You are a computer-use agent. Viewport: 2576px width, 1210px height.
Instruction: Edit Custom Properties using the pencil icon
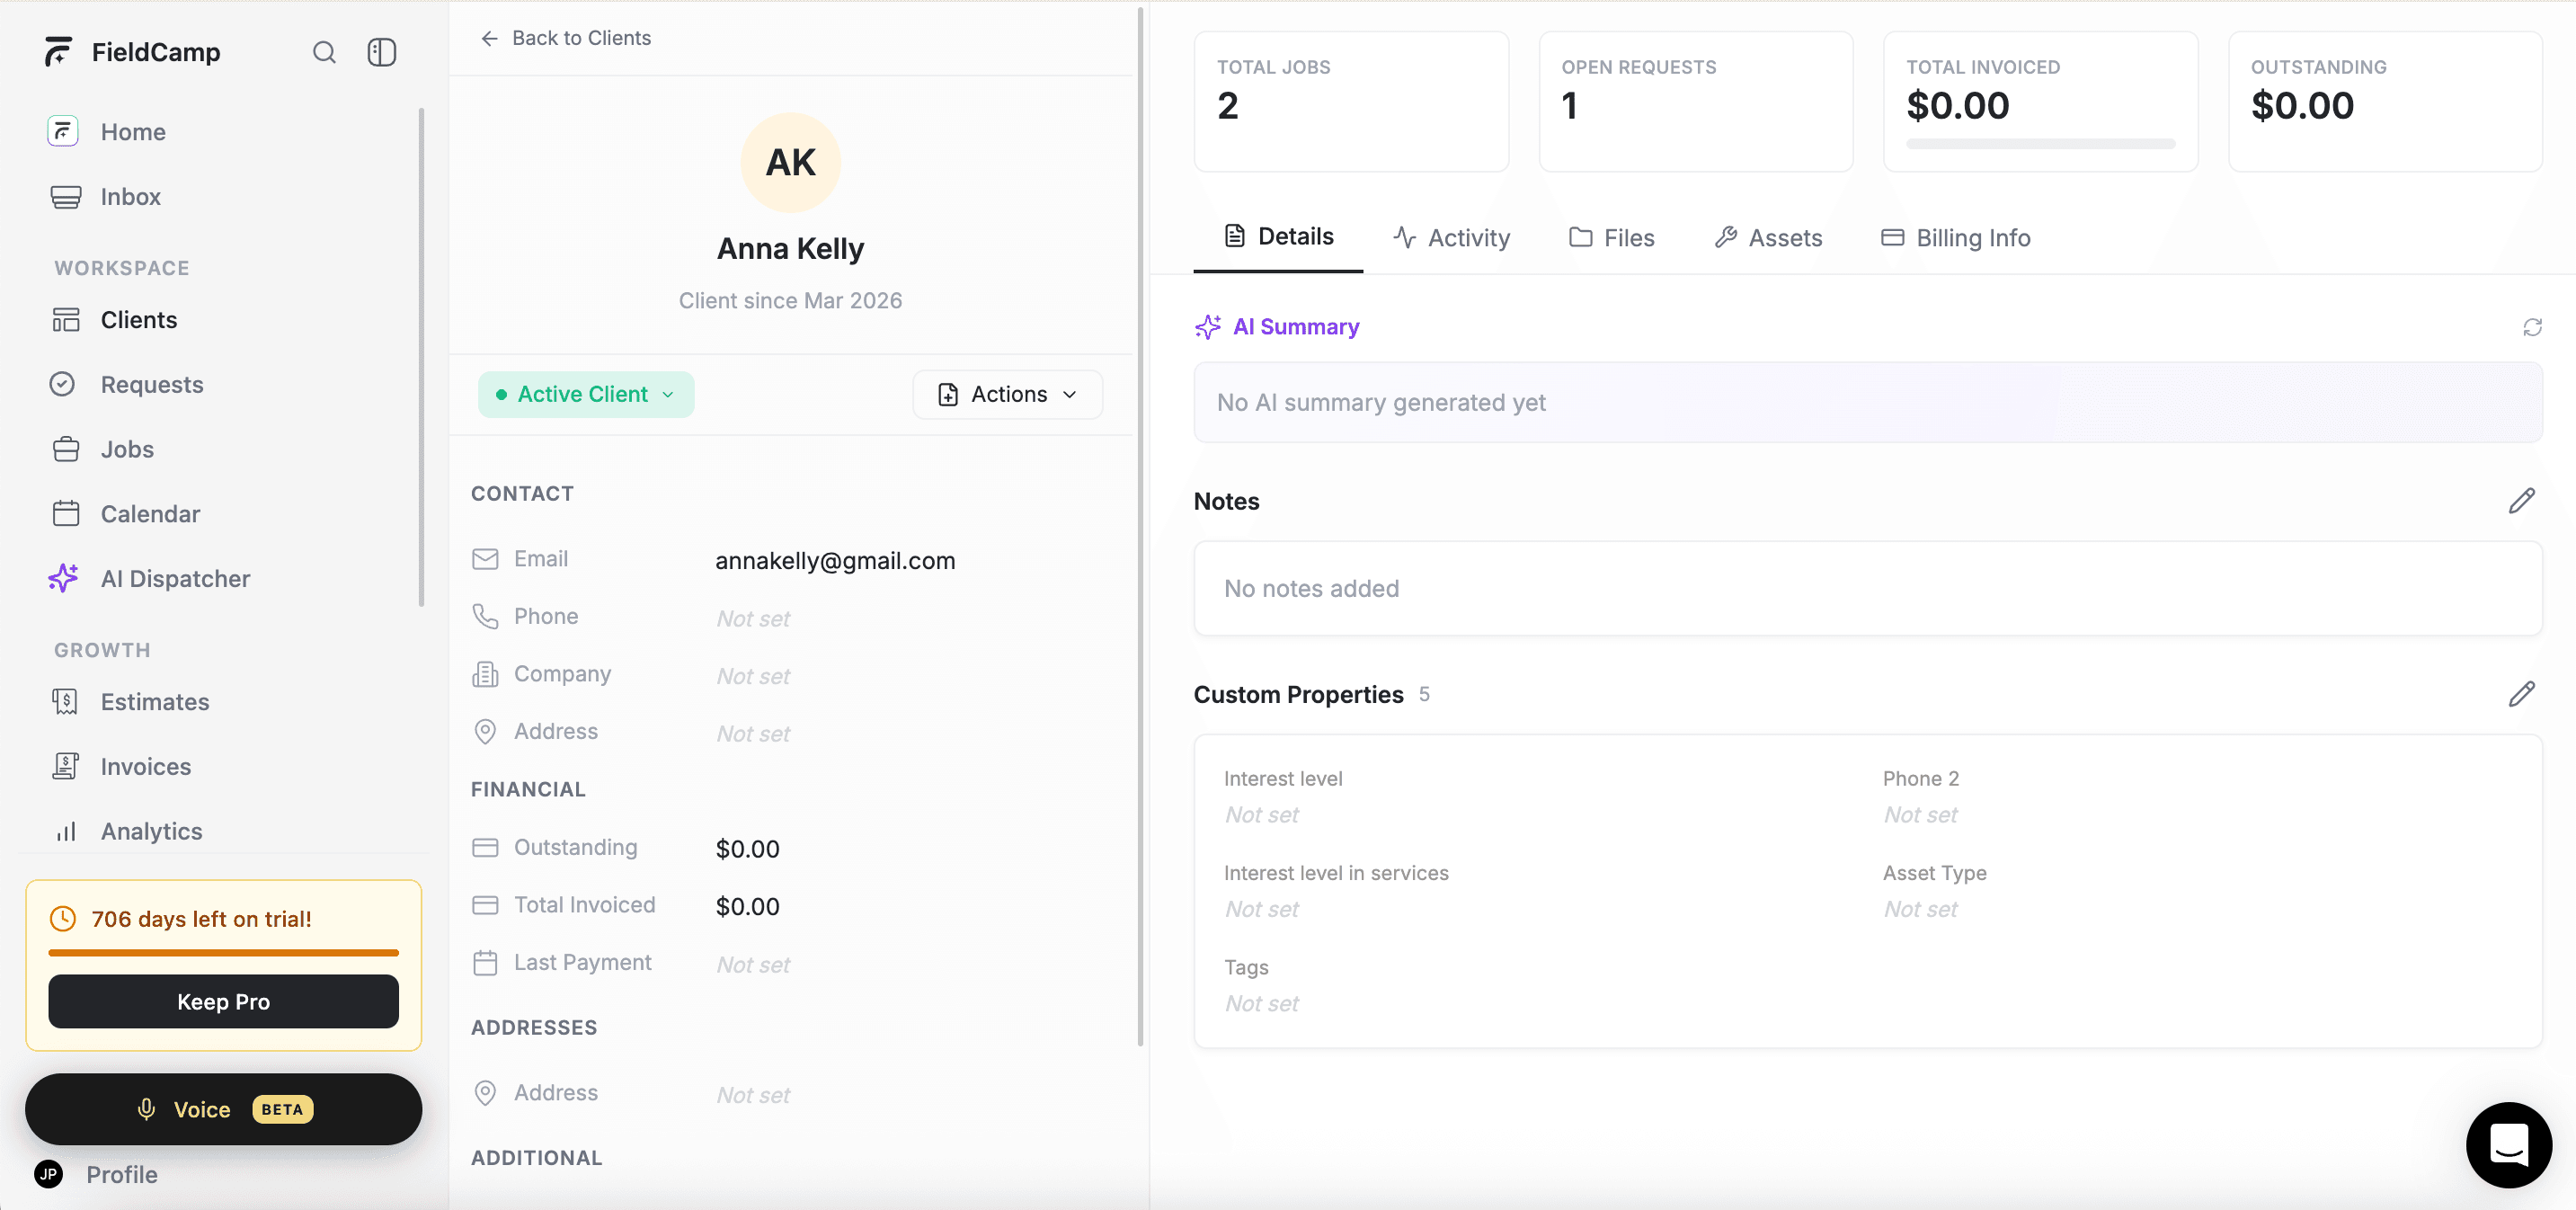tap(2524, 694)
